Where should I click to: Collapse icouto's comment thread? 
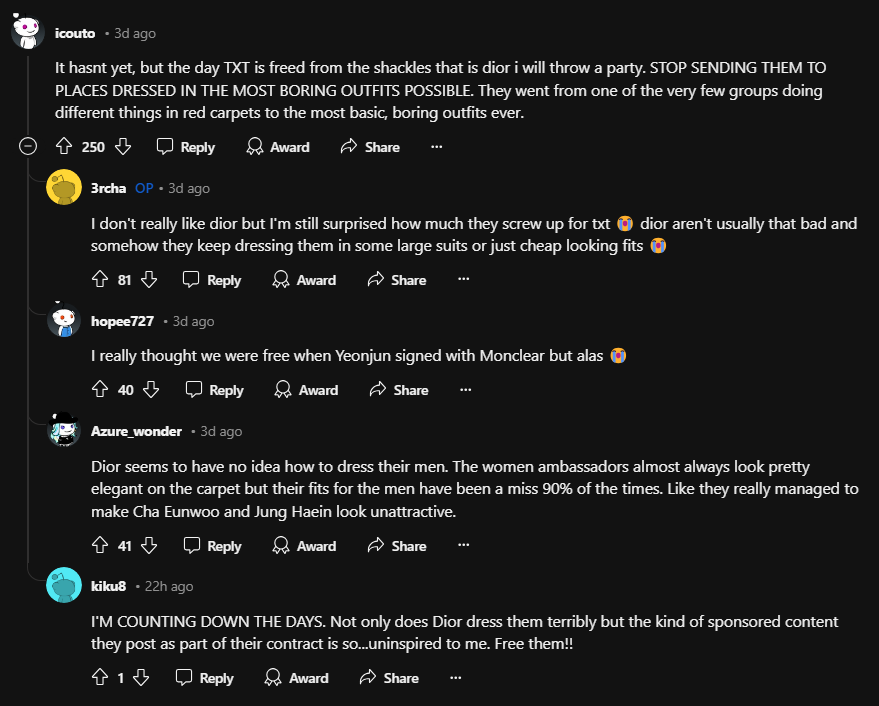[28, 147]
